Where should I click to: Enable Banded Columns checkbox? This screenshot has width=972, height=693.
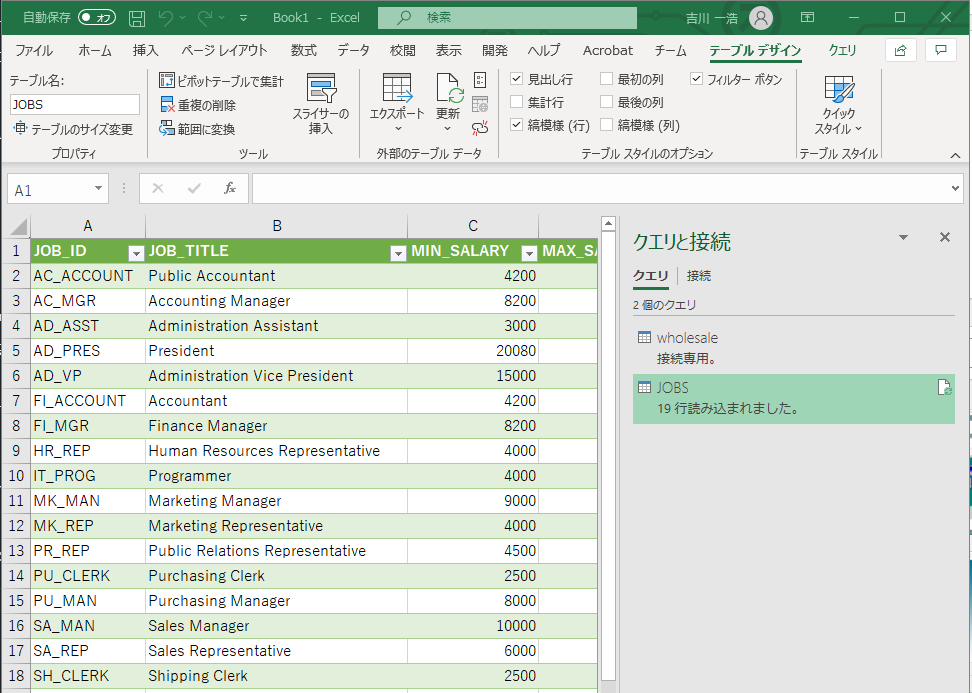[x=607, y=125]
